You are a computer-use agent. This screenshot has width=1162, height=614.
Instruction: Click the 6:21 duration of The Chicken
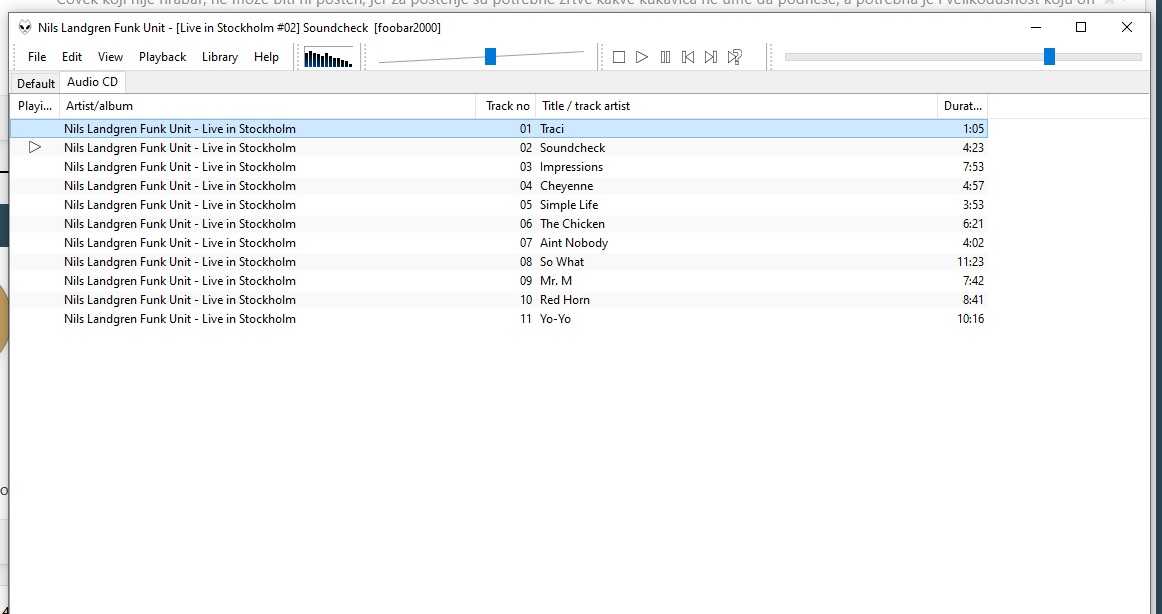pos(973,224)
